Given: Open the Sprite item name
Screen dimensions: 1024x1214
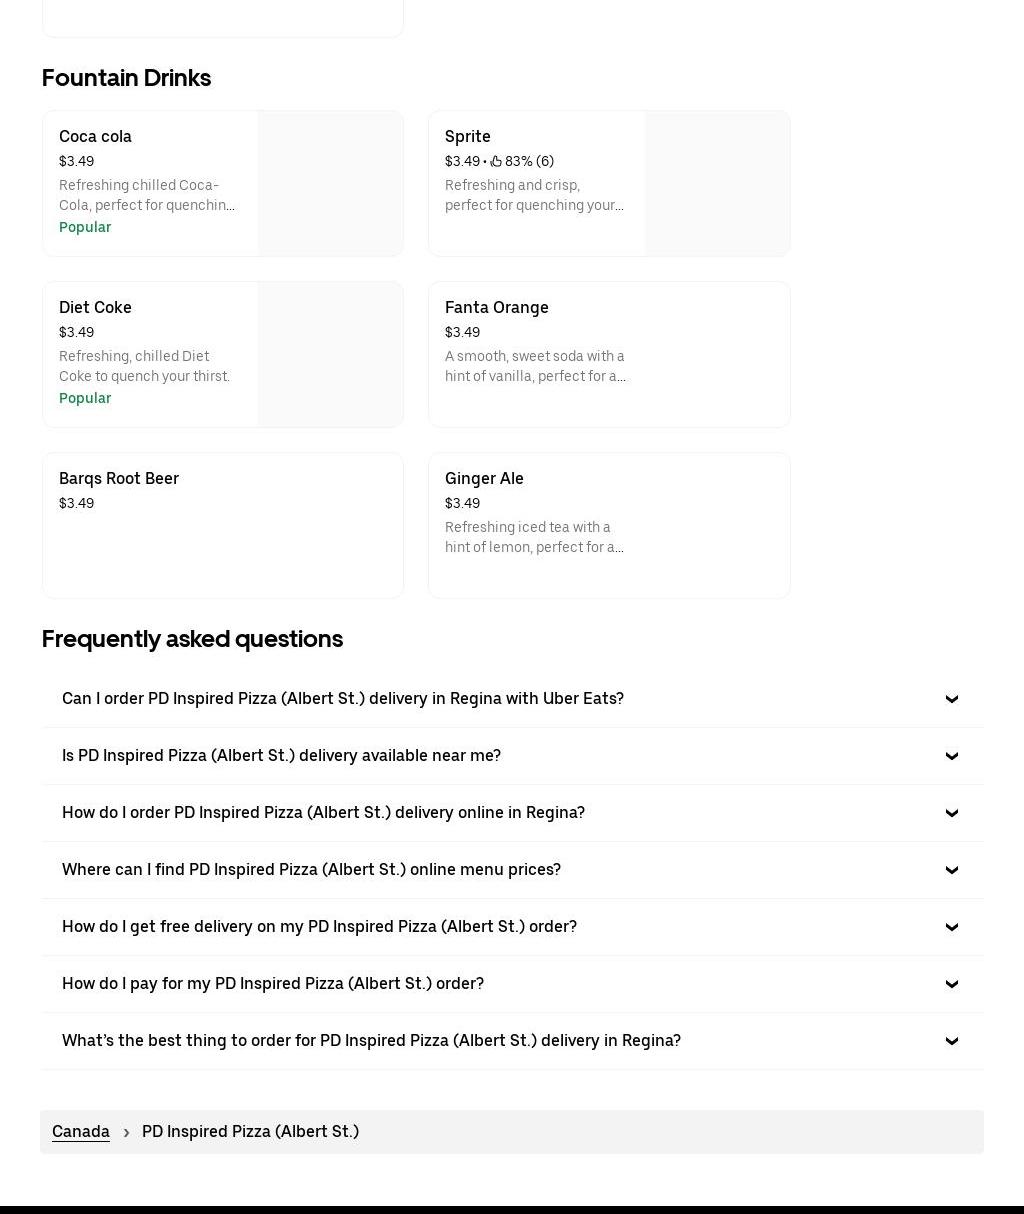Looking at the screenshot, I should click(x=468, y=137).
